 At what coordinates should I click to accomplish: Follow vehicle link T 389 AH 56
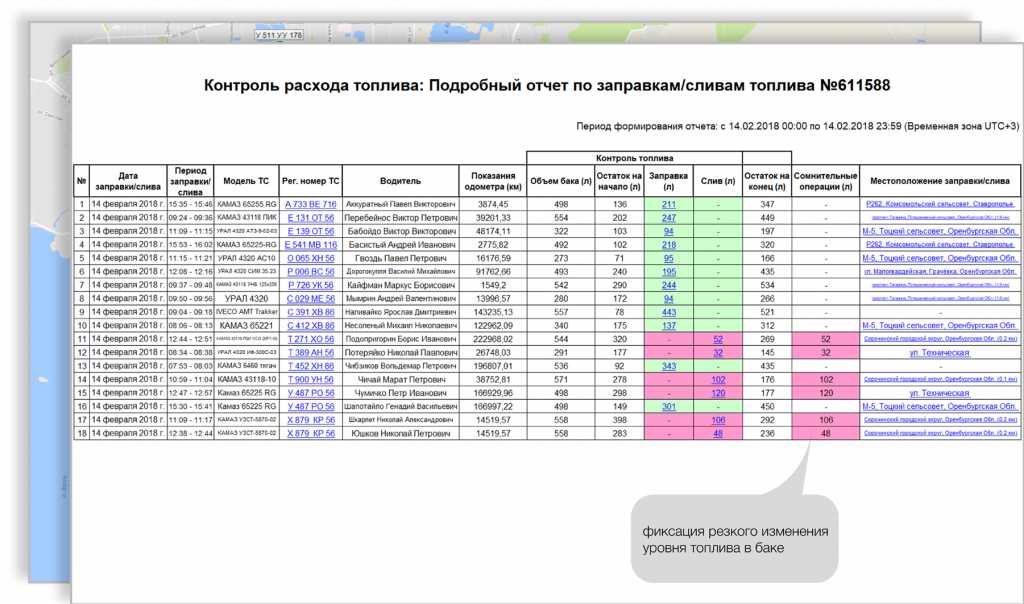311,353
